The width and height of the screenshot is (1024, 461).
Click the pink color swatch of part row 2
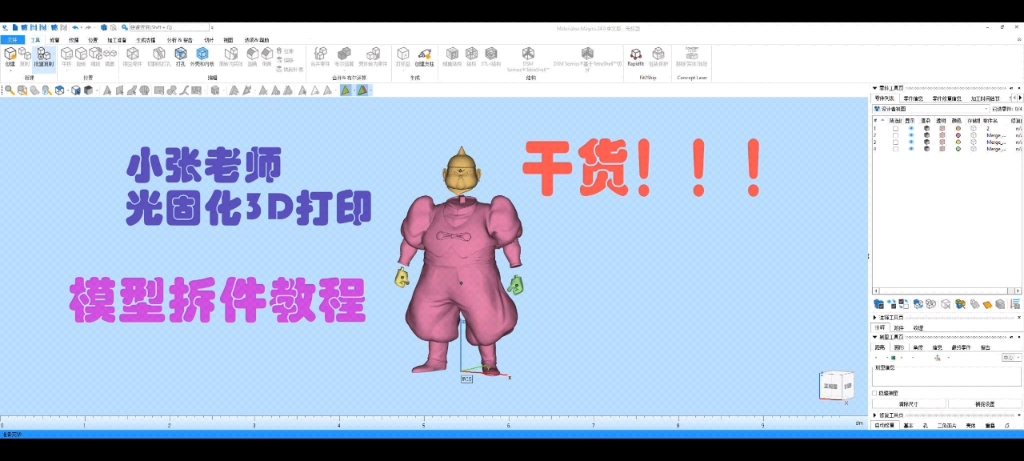pyautogui.click(x=958, y=135)
